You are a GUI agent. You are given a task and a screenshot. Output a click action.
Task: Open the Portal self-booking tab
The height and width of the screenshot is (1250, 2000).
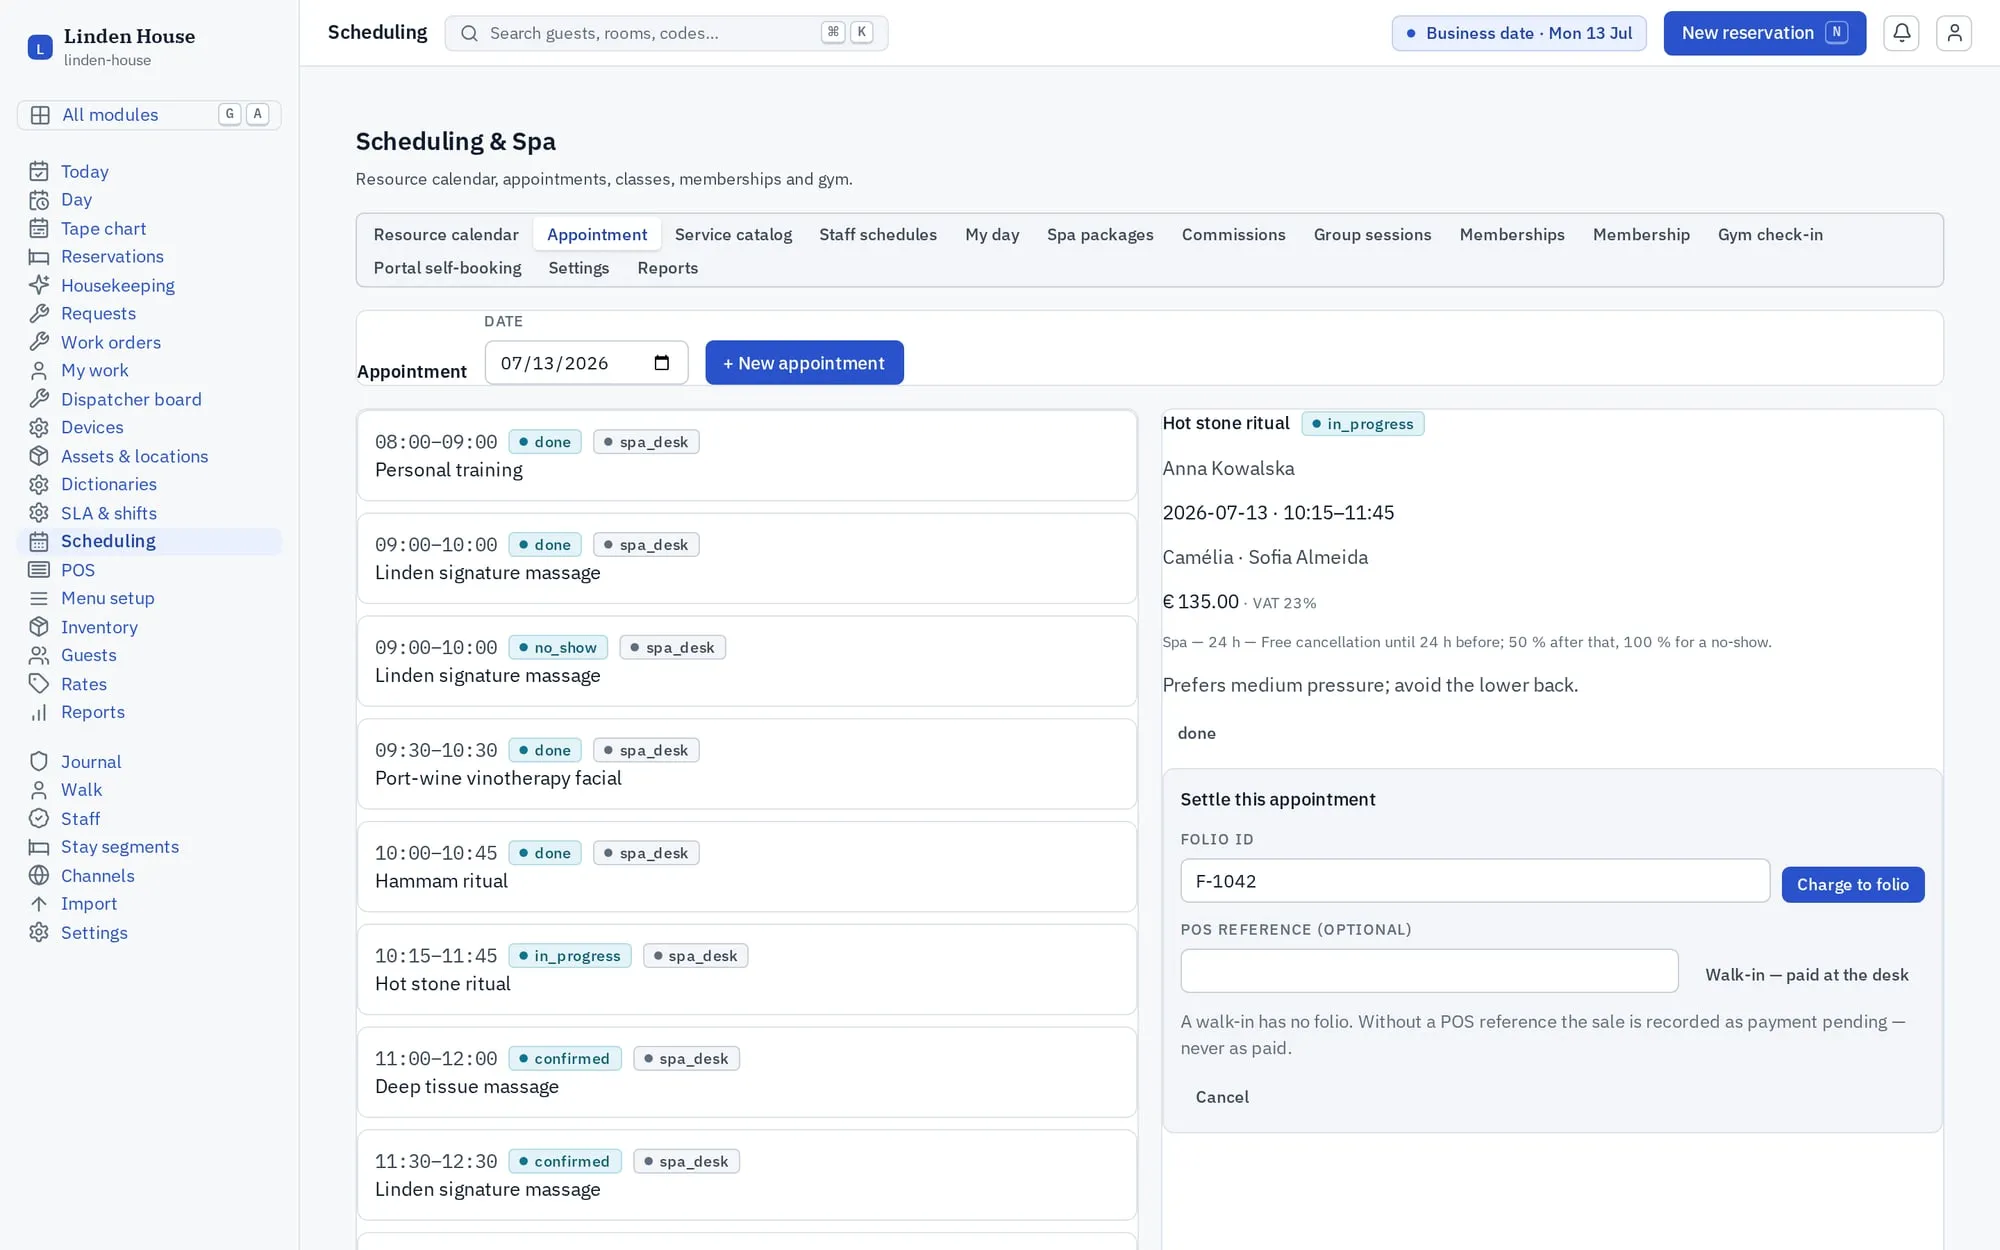pos(447,268)
